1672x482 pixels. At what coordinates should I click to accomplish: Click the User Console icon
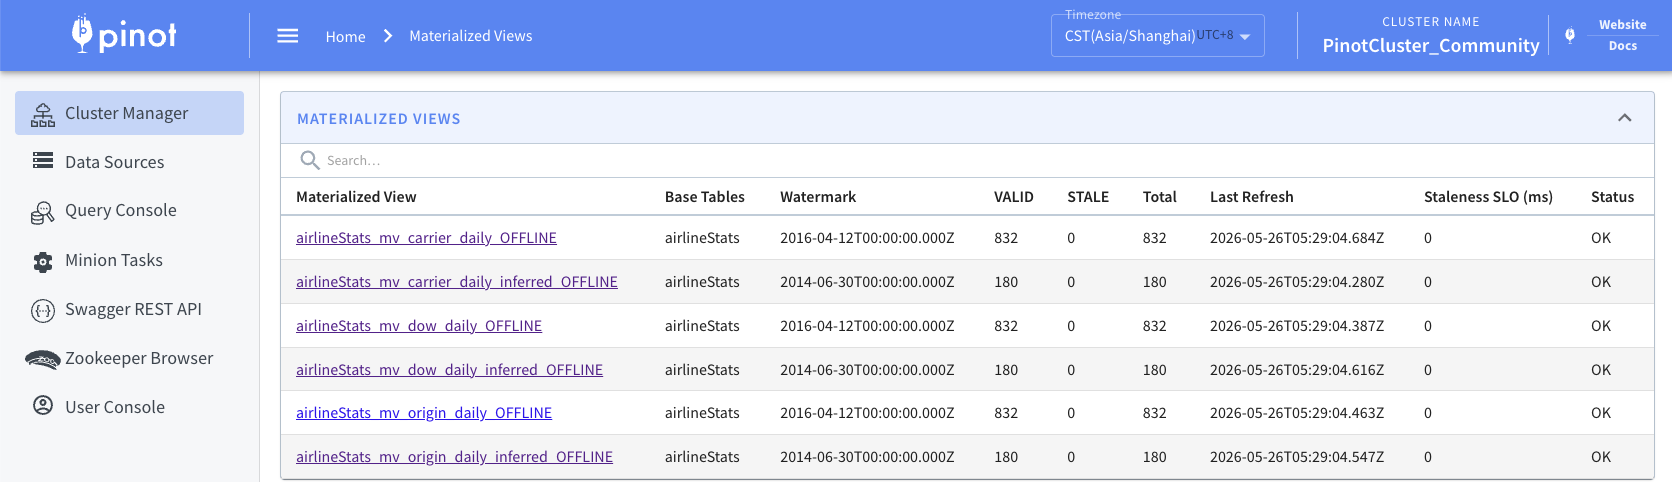(43, 406)
